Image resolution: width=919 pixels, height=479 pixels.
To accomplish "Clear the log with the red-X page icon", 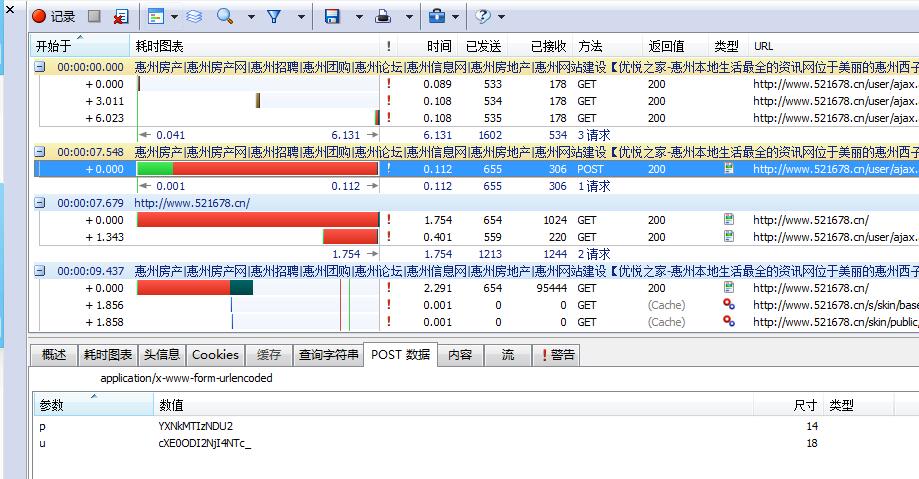I will point(121,16).
